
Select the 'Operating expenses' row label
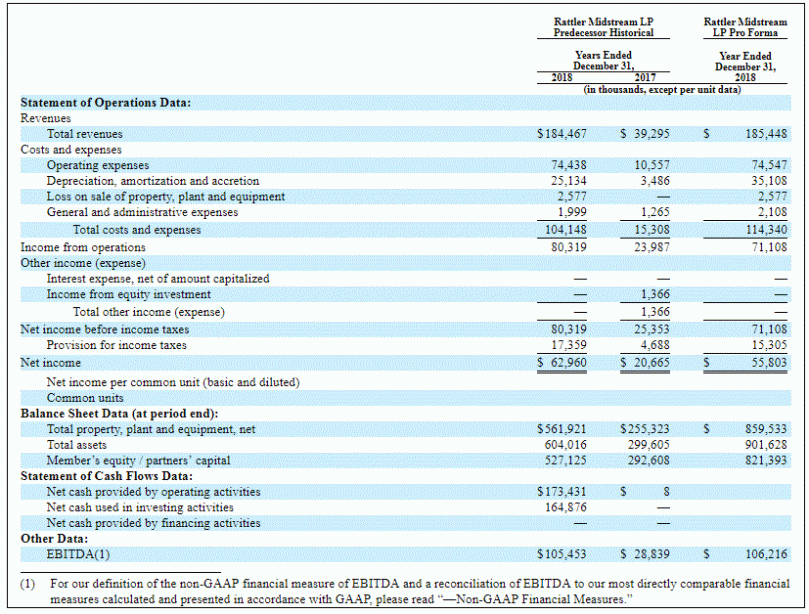(x=98, y=165)
